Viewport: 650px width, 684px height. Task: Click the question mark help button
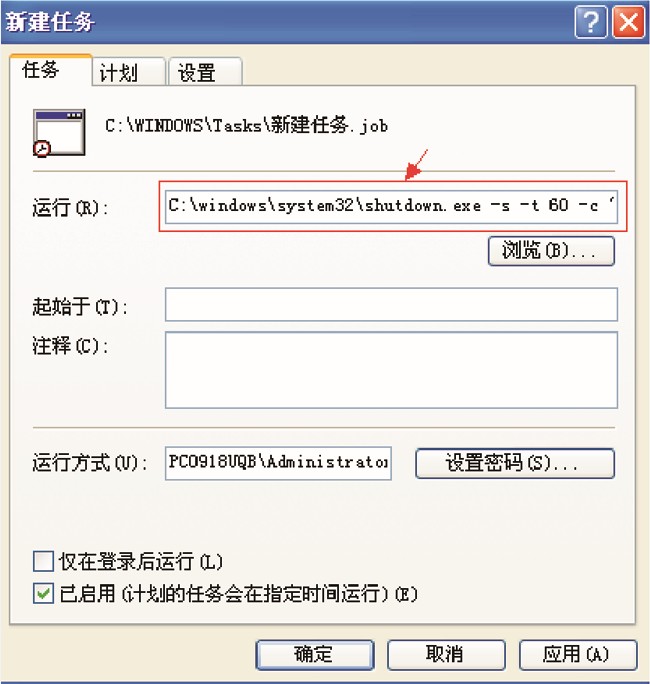tap(591, 21)
